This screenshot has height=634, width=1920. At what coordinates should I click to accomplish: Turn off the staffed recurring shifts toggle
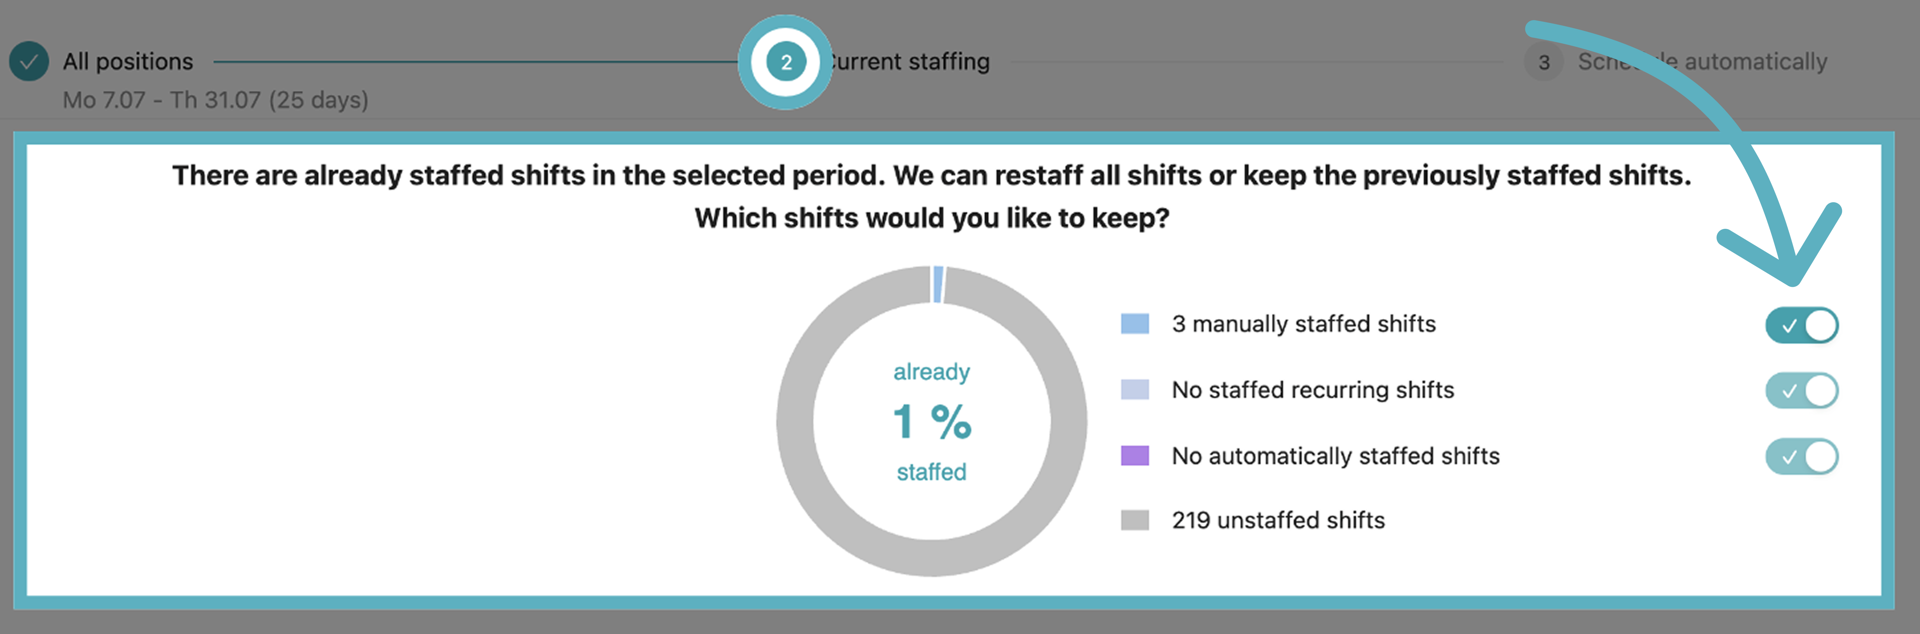click(x=1802, y=390)
